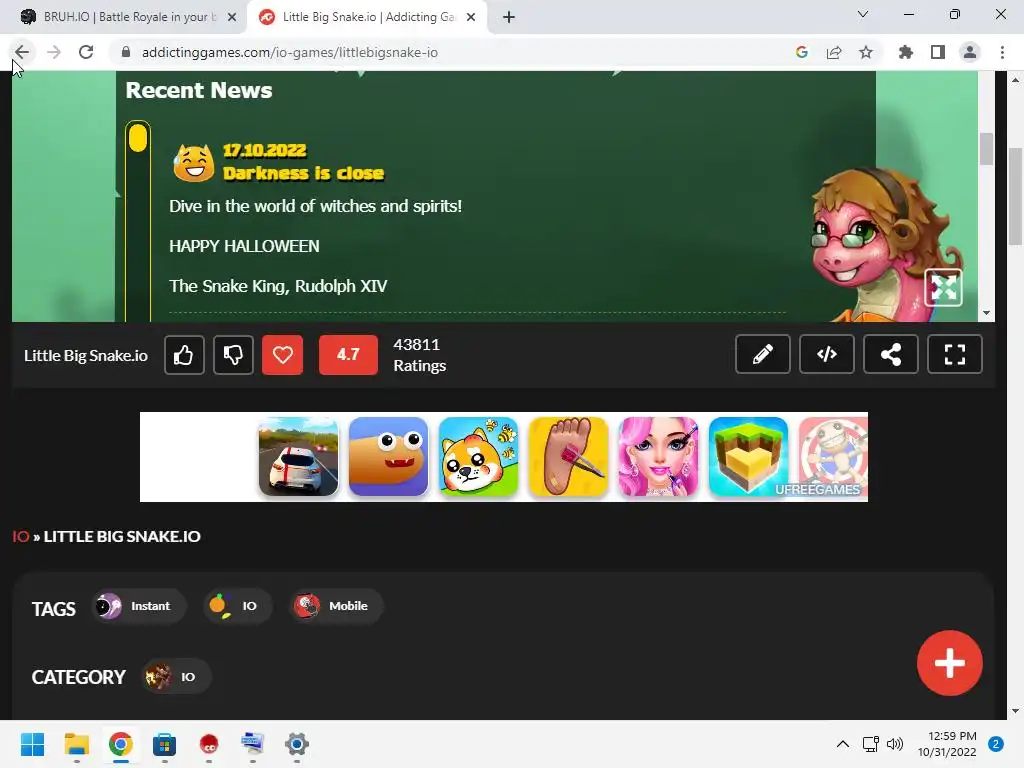This screenshot has height=768, width=1024.
Task: Open the Windows Start menu
Action: coord(32,744)
